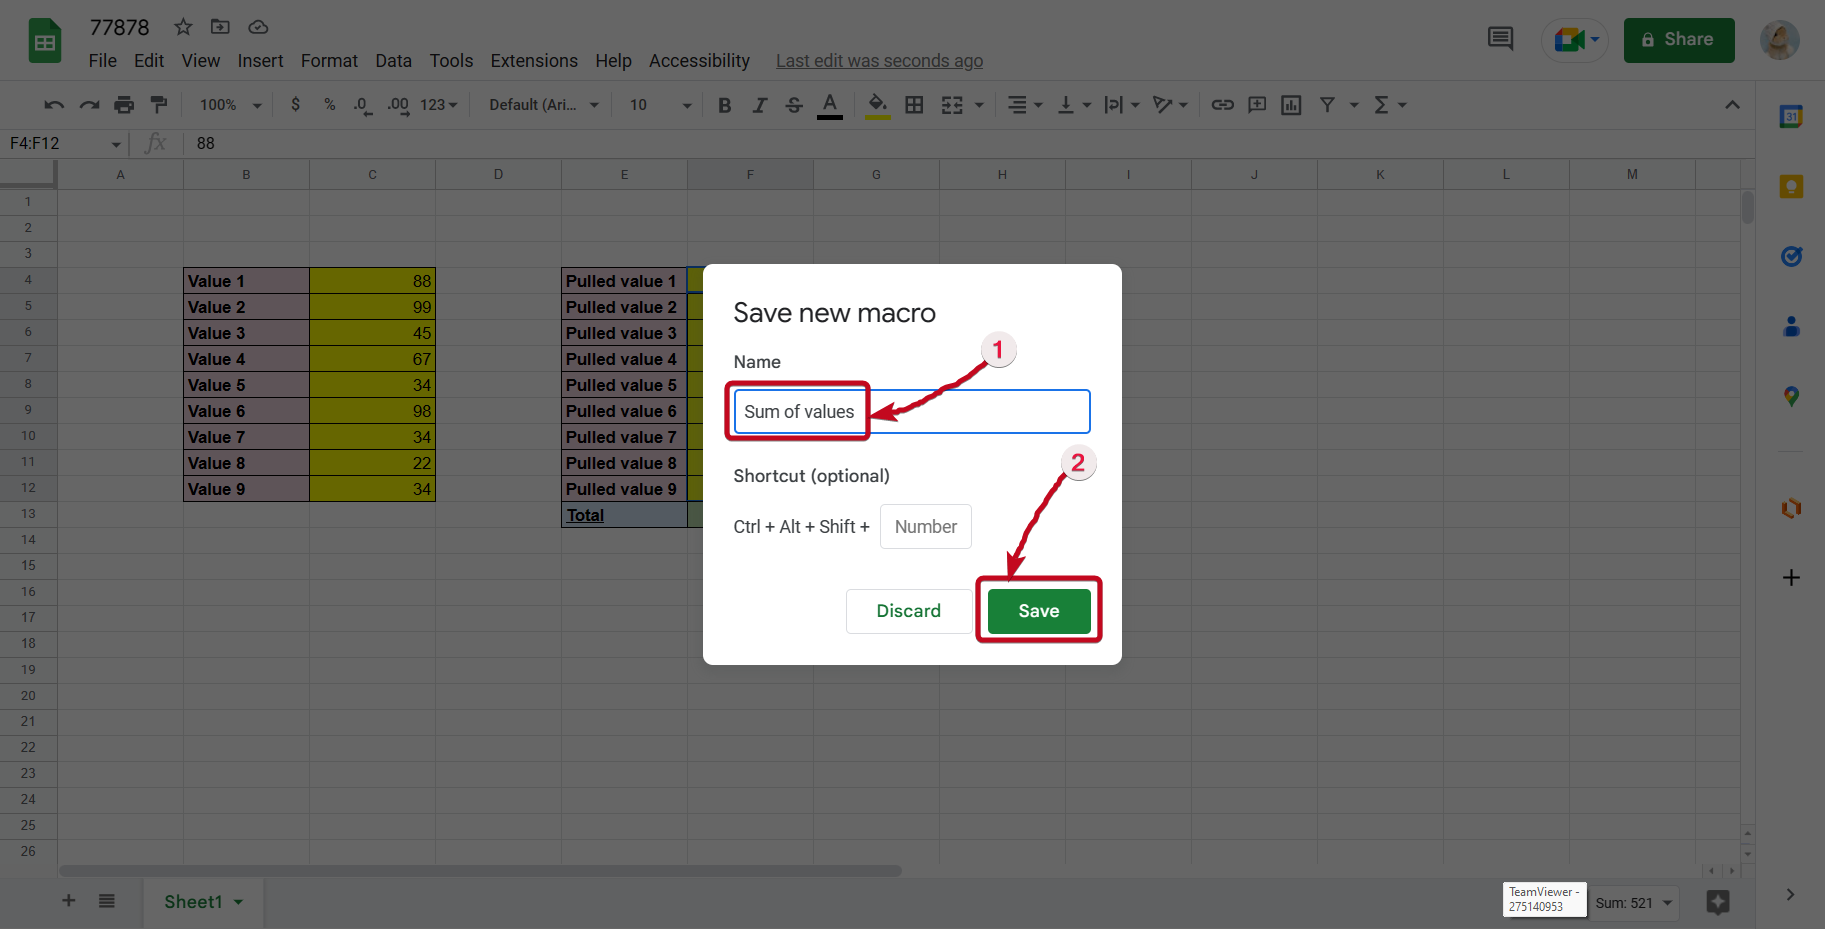Insert a chart from the toolbar
The width and height of the screenshot is (1825, 929).
tap(1290, 104)
